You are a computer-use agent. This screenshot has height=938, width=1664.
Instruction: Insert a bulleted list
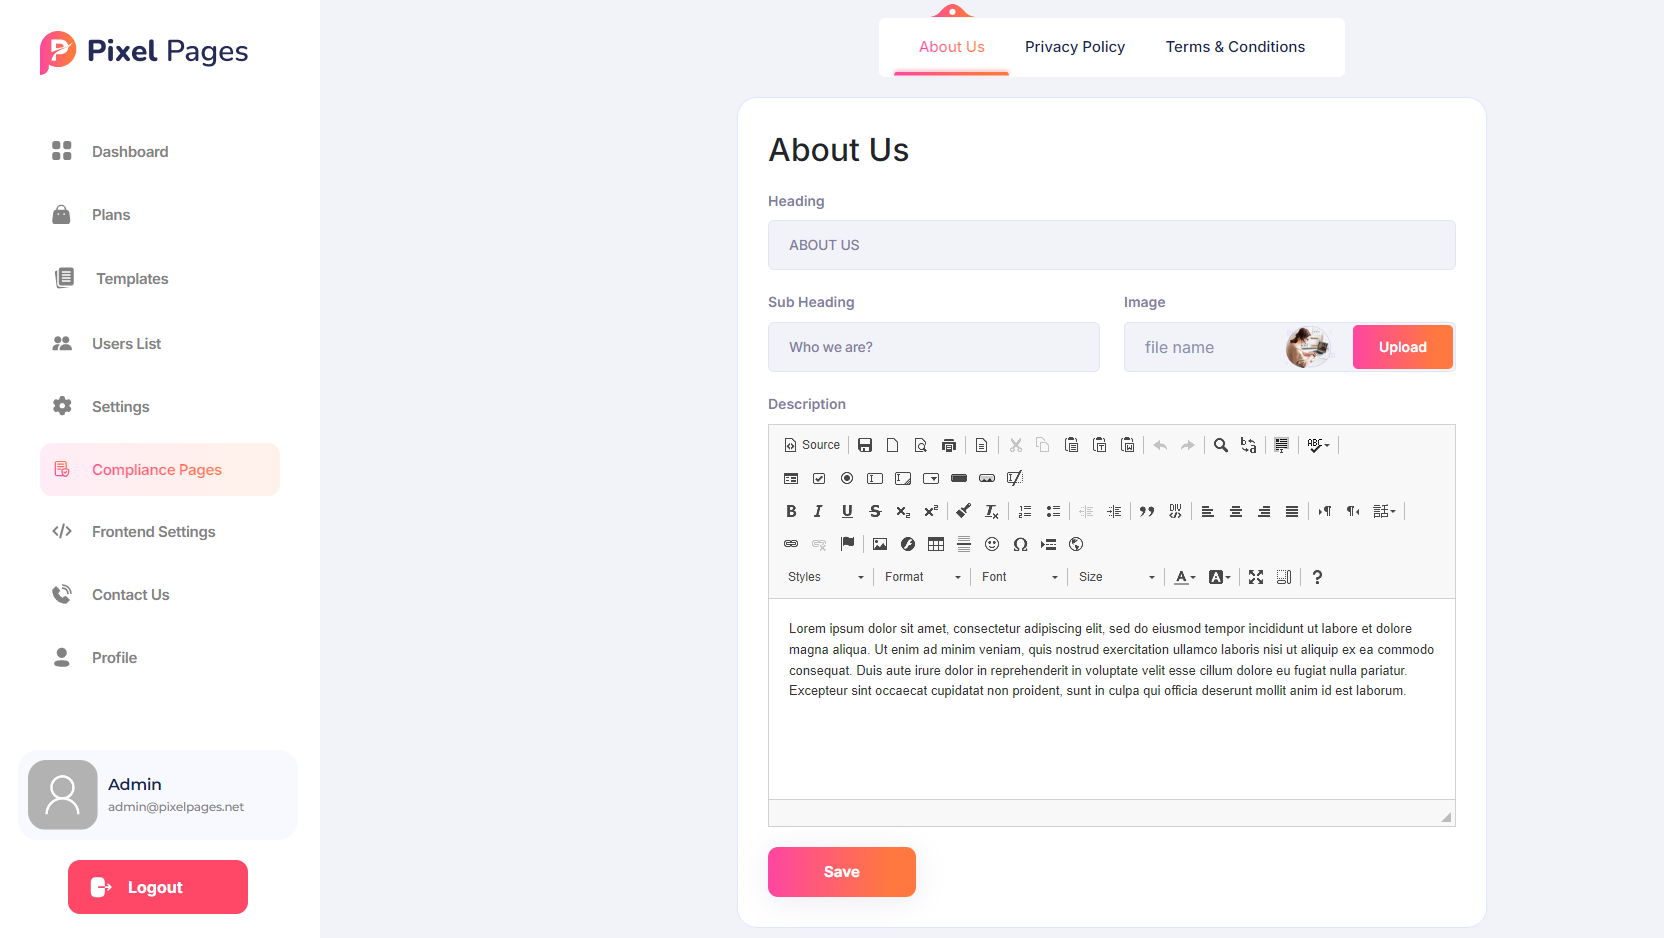[x=1053, y=511]
